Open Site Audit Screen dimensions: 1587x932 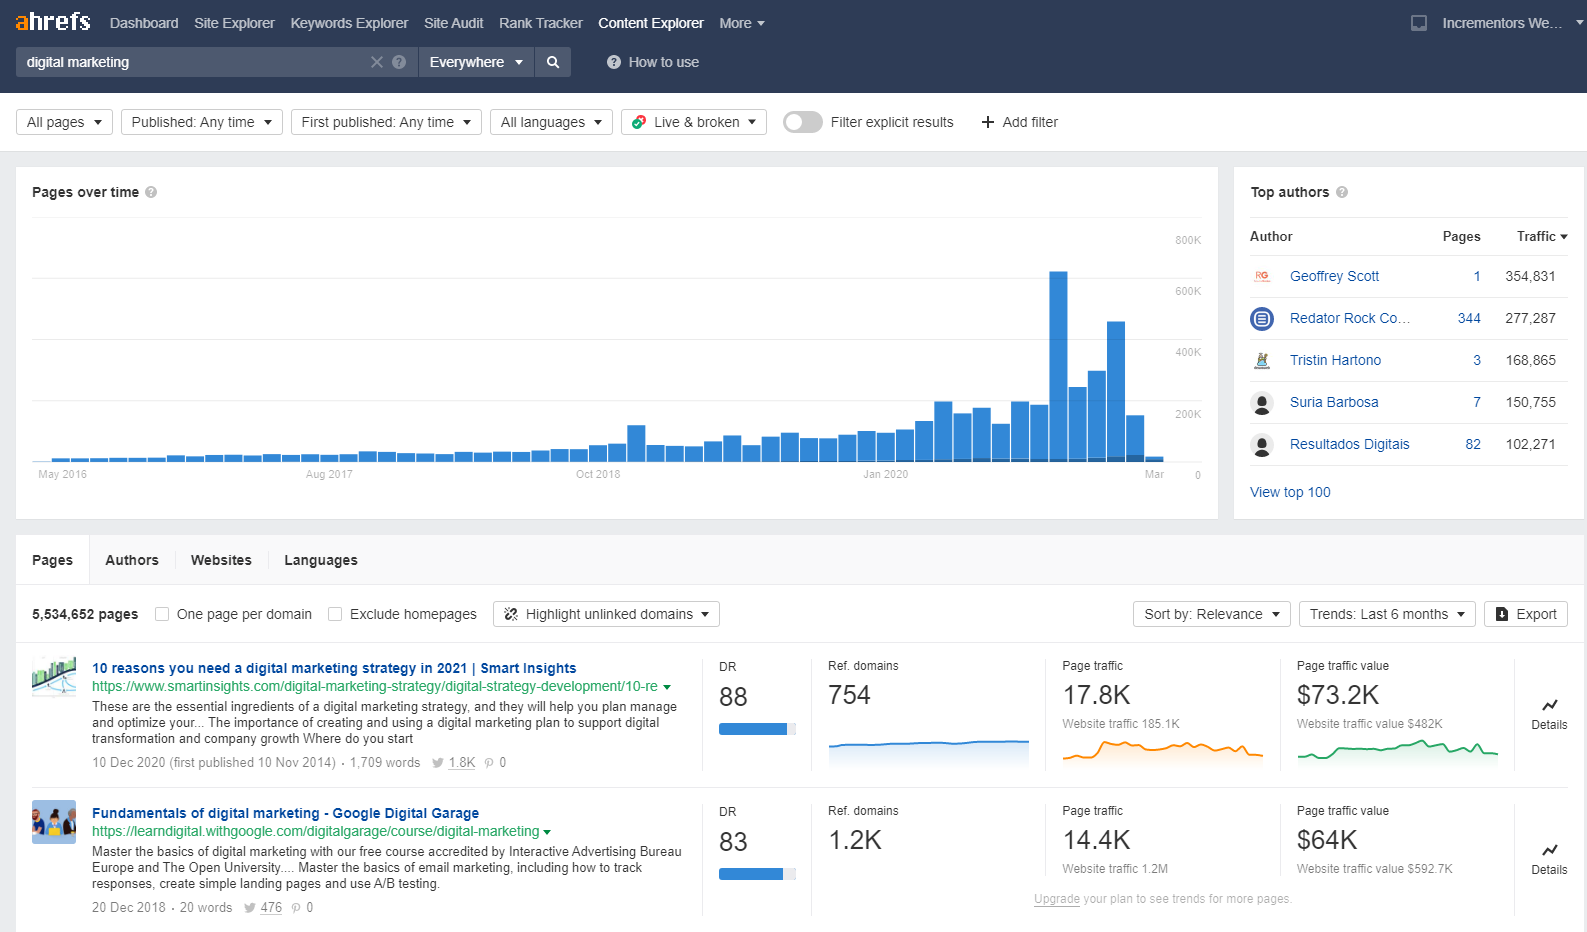[x=453, y=23]
